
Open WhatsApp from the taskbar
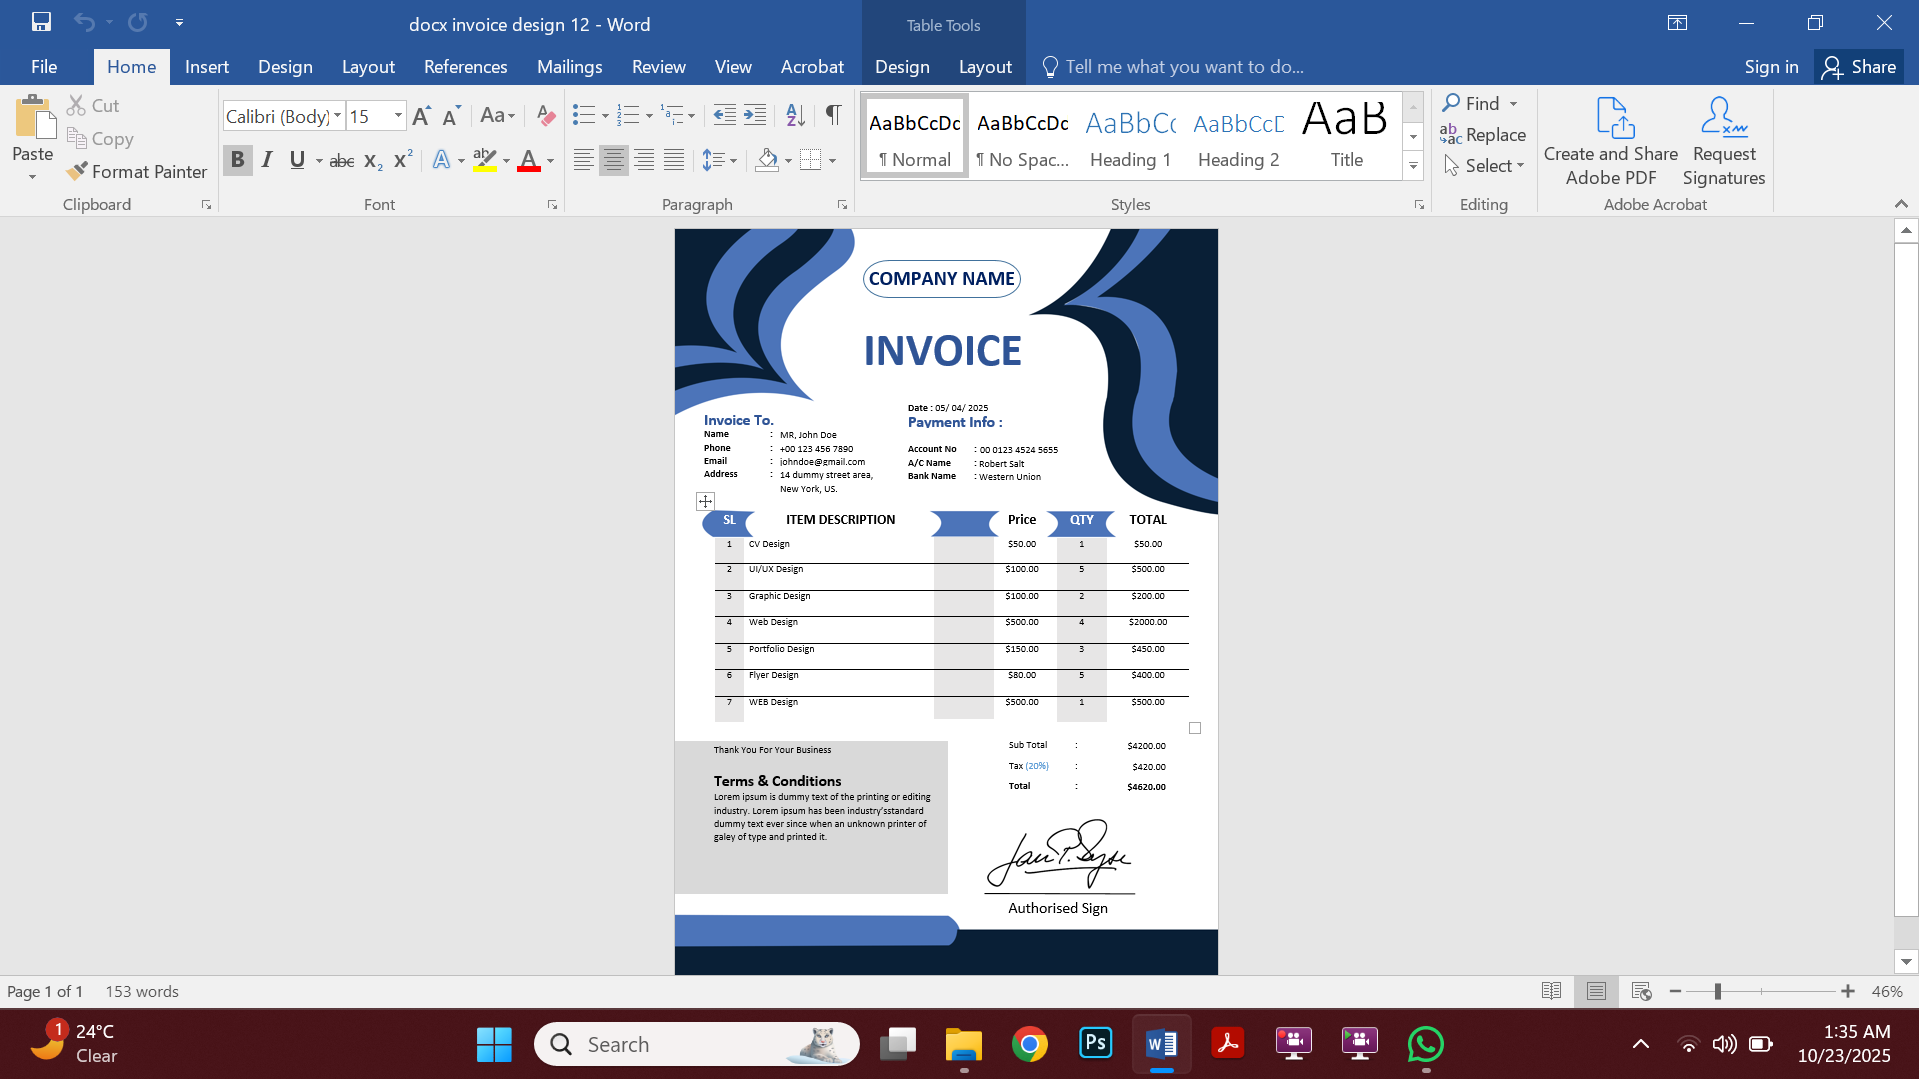pyautogui.click(x=1426, y=1043)
